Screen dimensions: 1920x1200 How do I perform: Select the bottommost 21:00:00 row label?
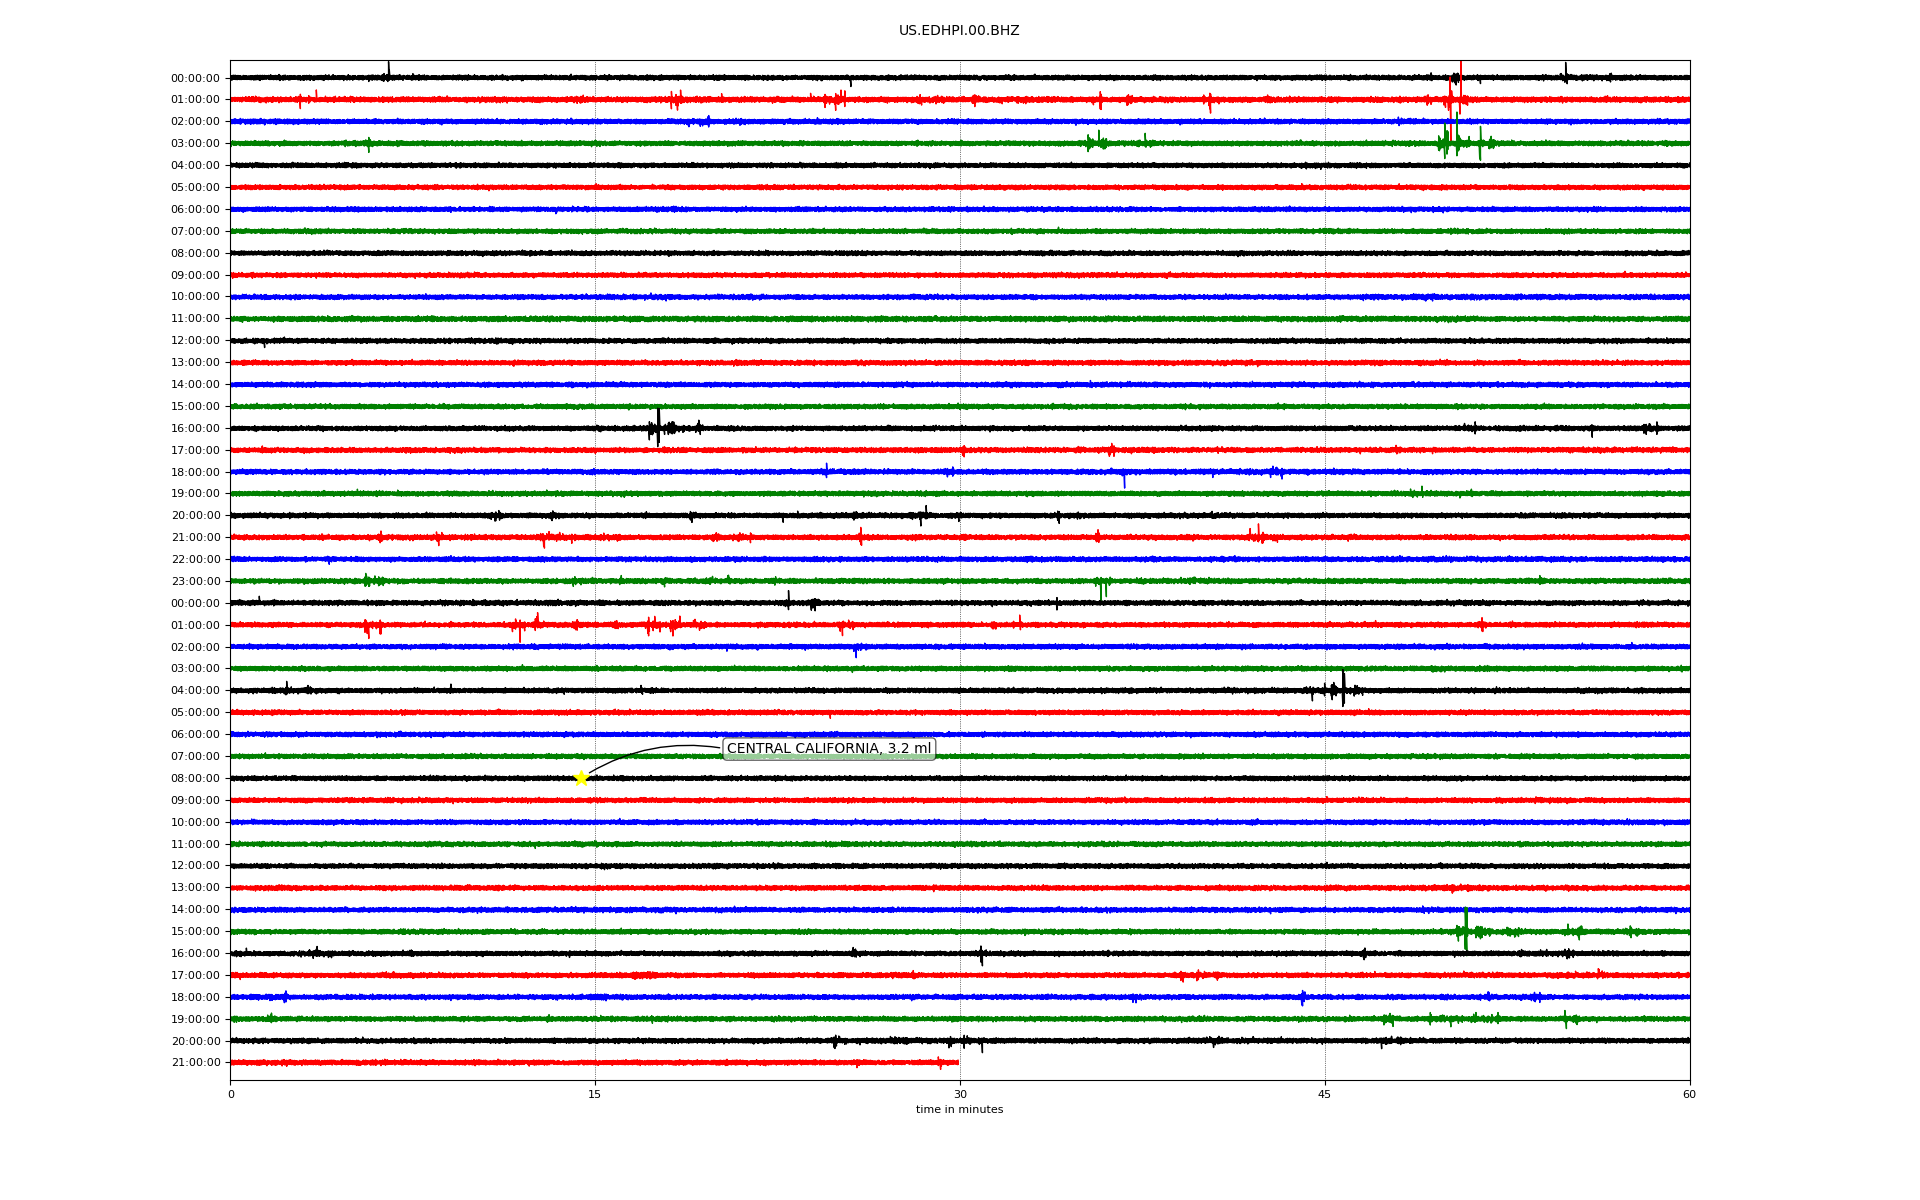pyautogui.click(x=195, y=1062)
